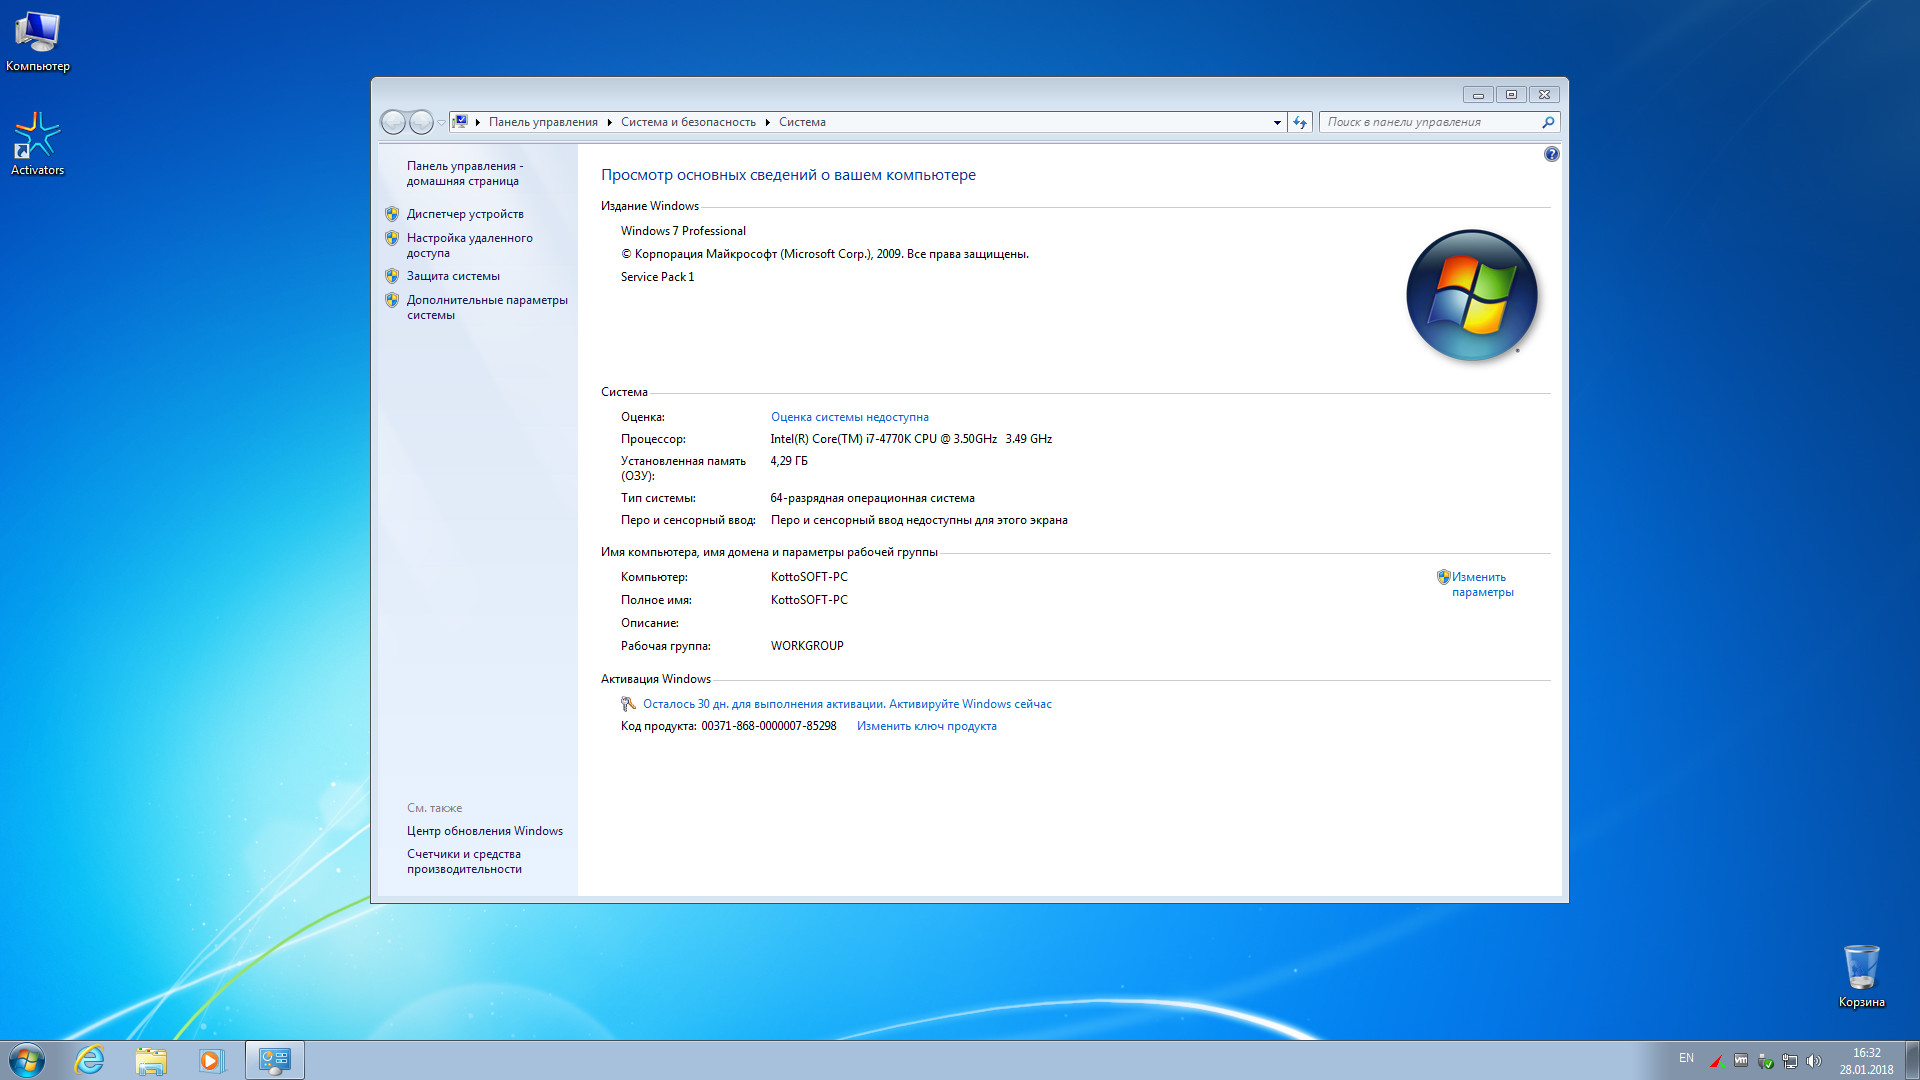Viewport: 1920px width, 1080px height.
Task: Open the Защита системы sidebar link
Action: pyautogui.click(x=453, y=276)
